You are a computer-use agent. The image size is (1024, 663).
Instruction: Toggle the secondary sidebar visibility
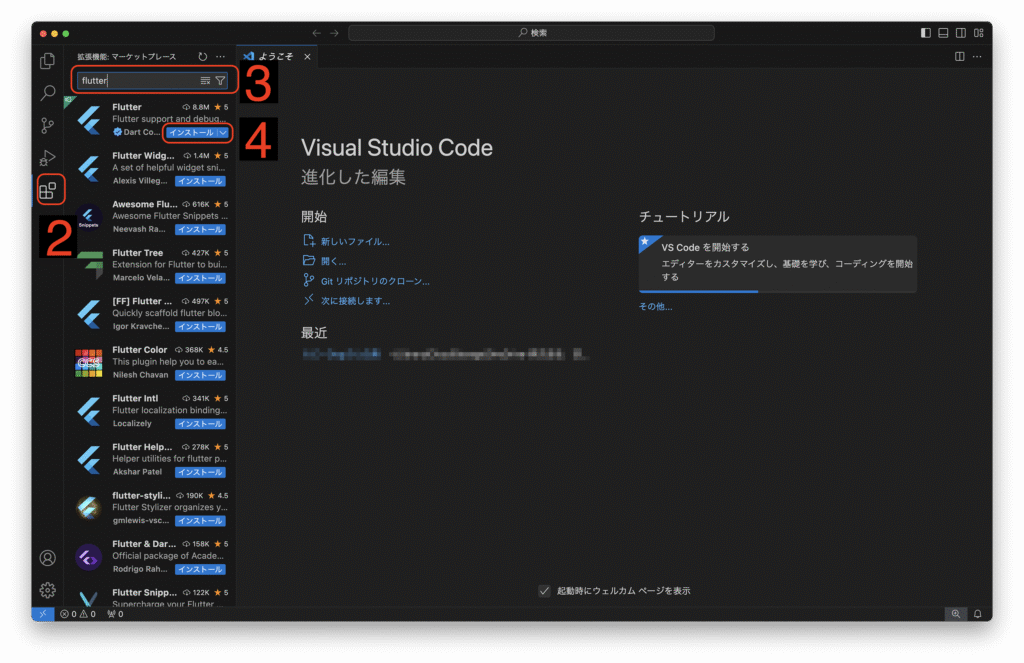(961, 33)
